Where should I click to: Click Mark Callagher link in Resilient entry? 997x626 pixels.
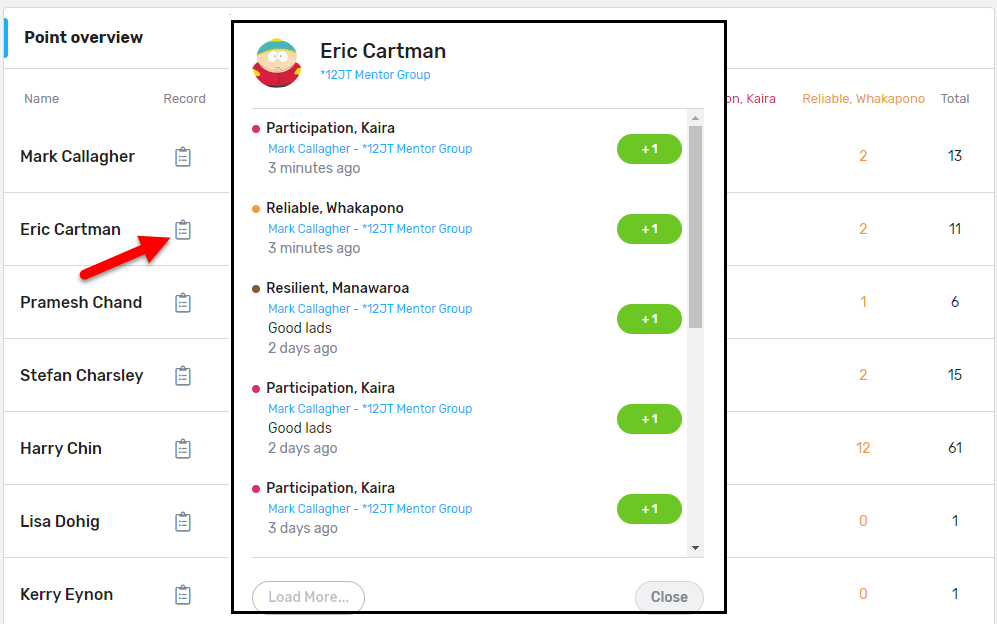click(x=309, y=309)
